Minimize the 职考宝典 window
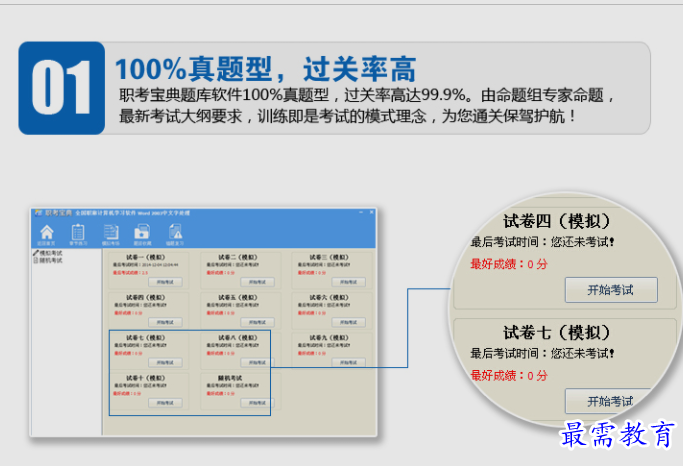Screen dimensions: 683x466 click(x=361, y=212)
